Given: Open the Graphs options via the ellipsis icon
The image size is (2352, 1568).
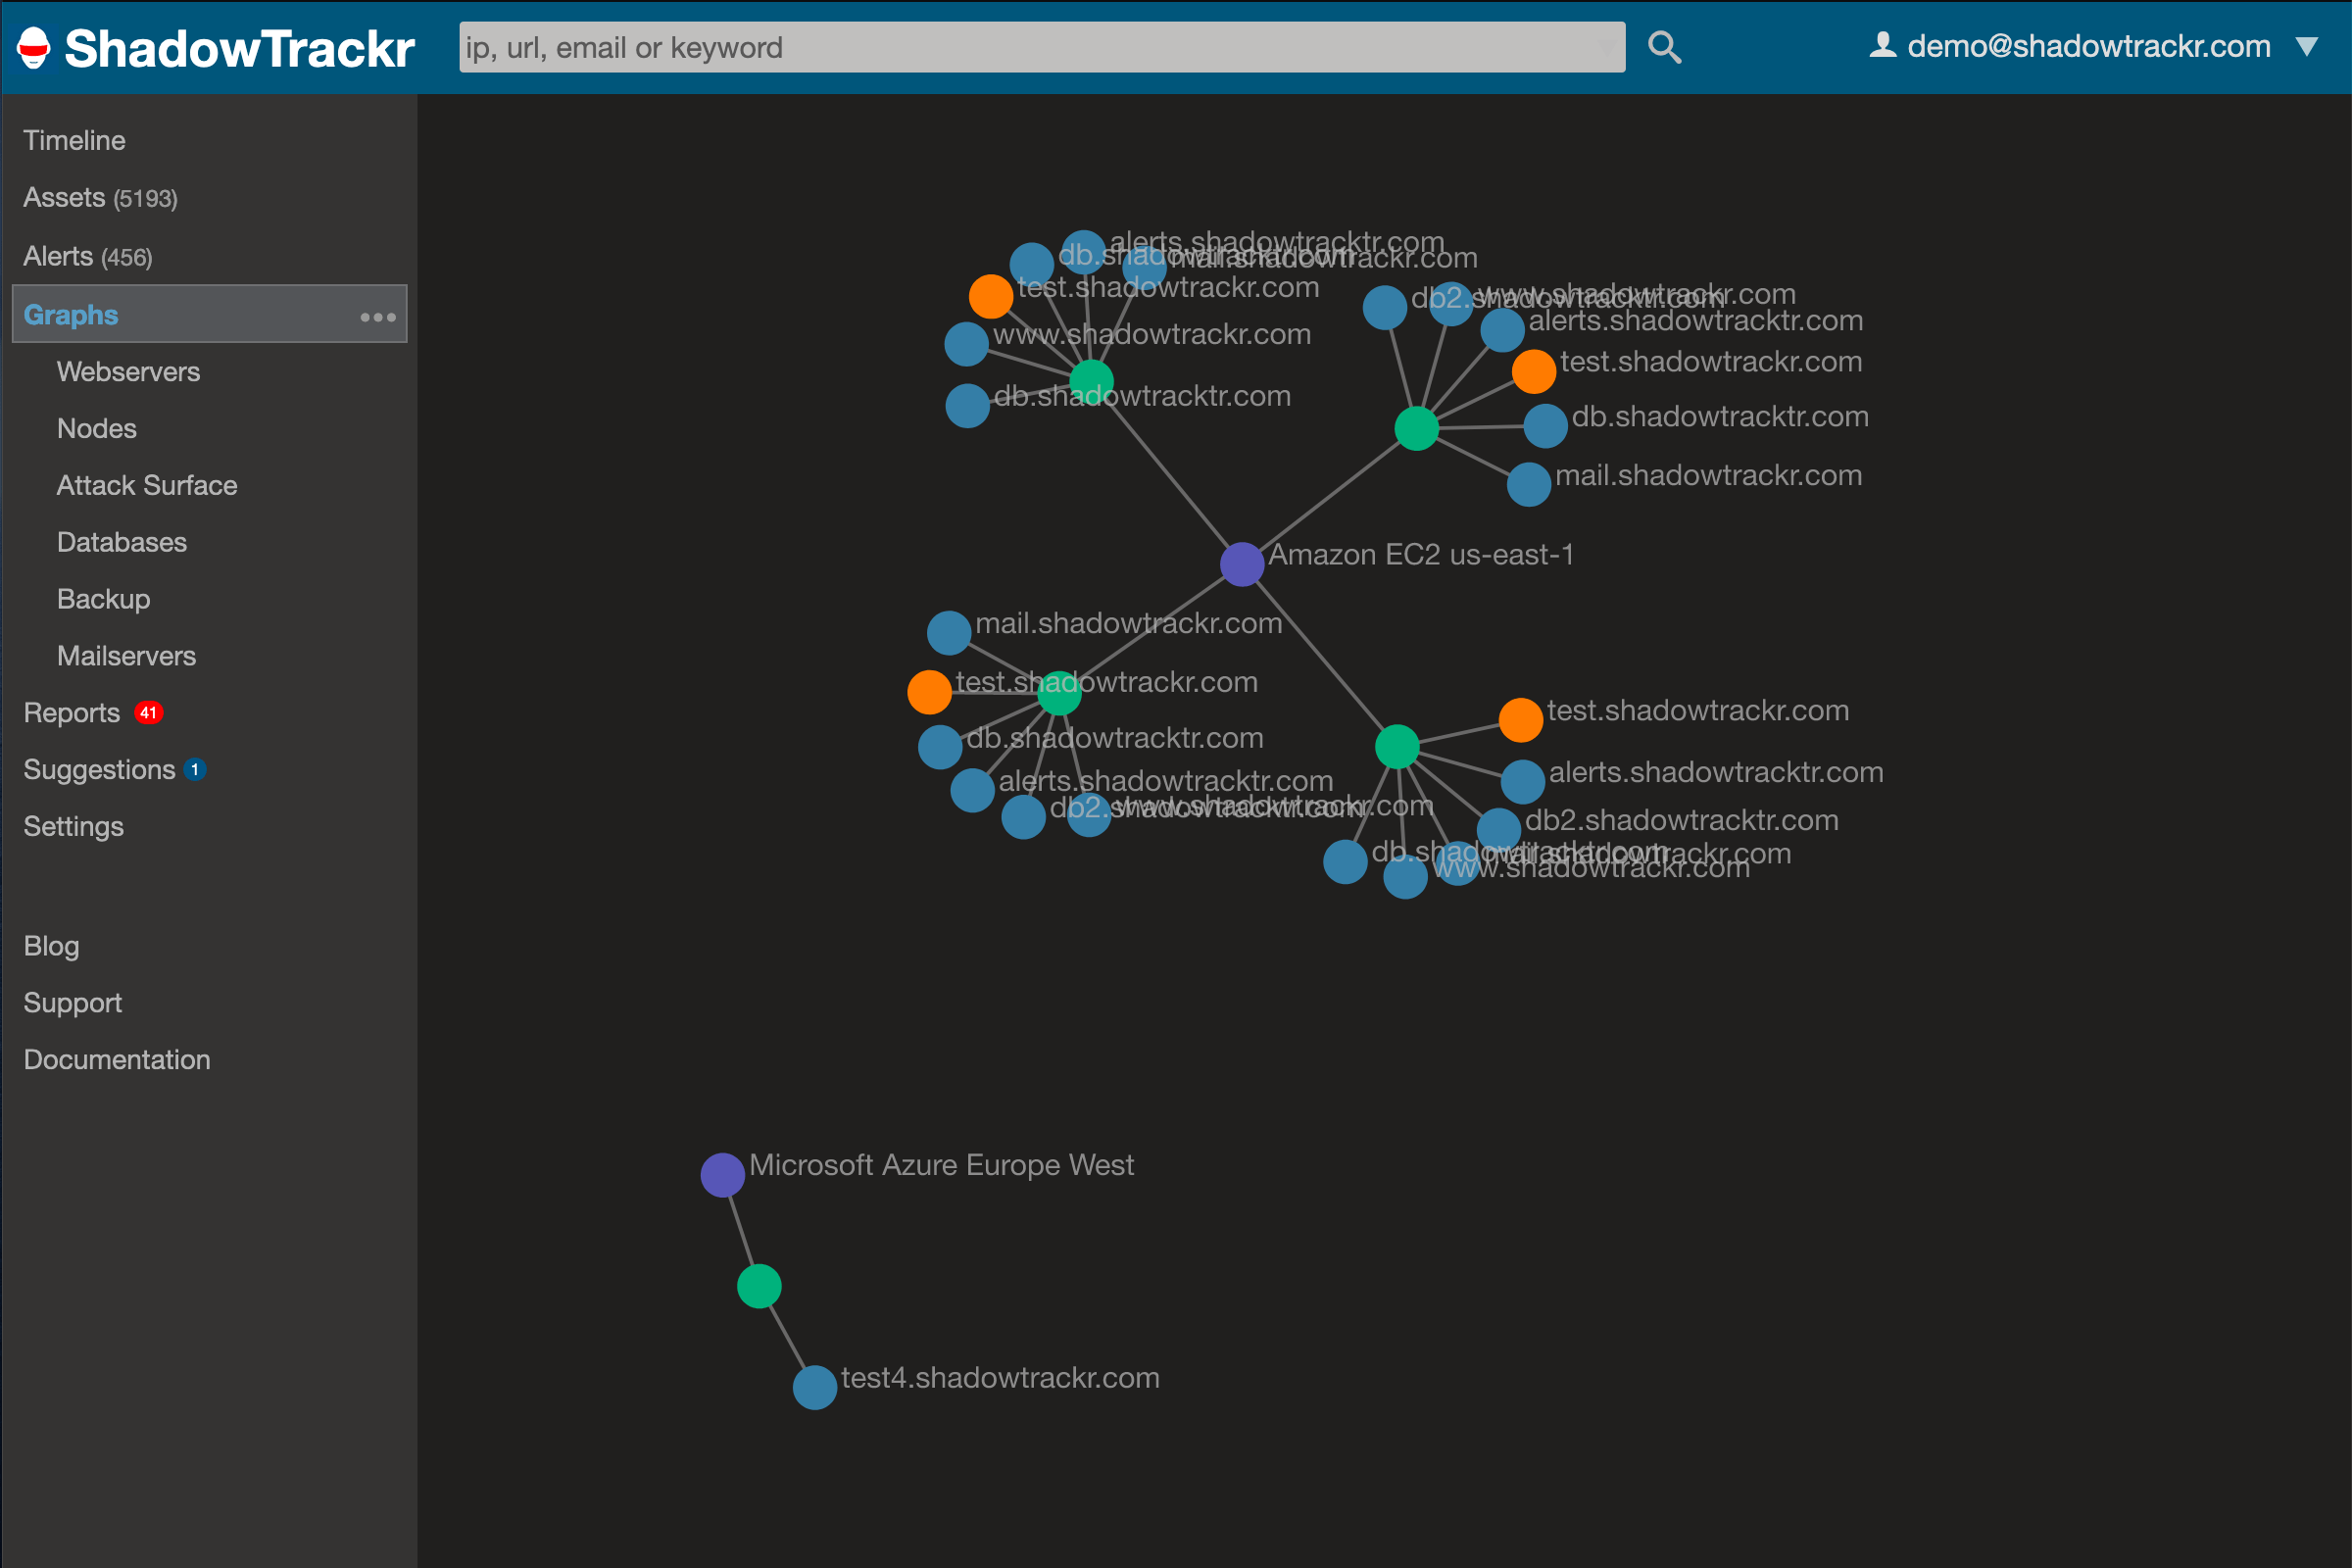Looking at the screenshot, I should point(377,316).
